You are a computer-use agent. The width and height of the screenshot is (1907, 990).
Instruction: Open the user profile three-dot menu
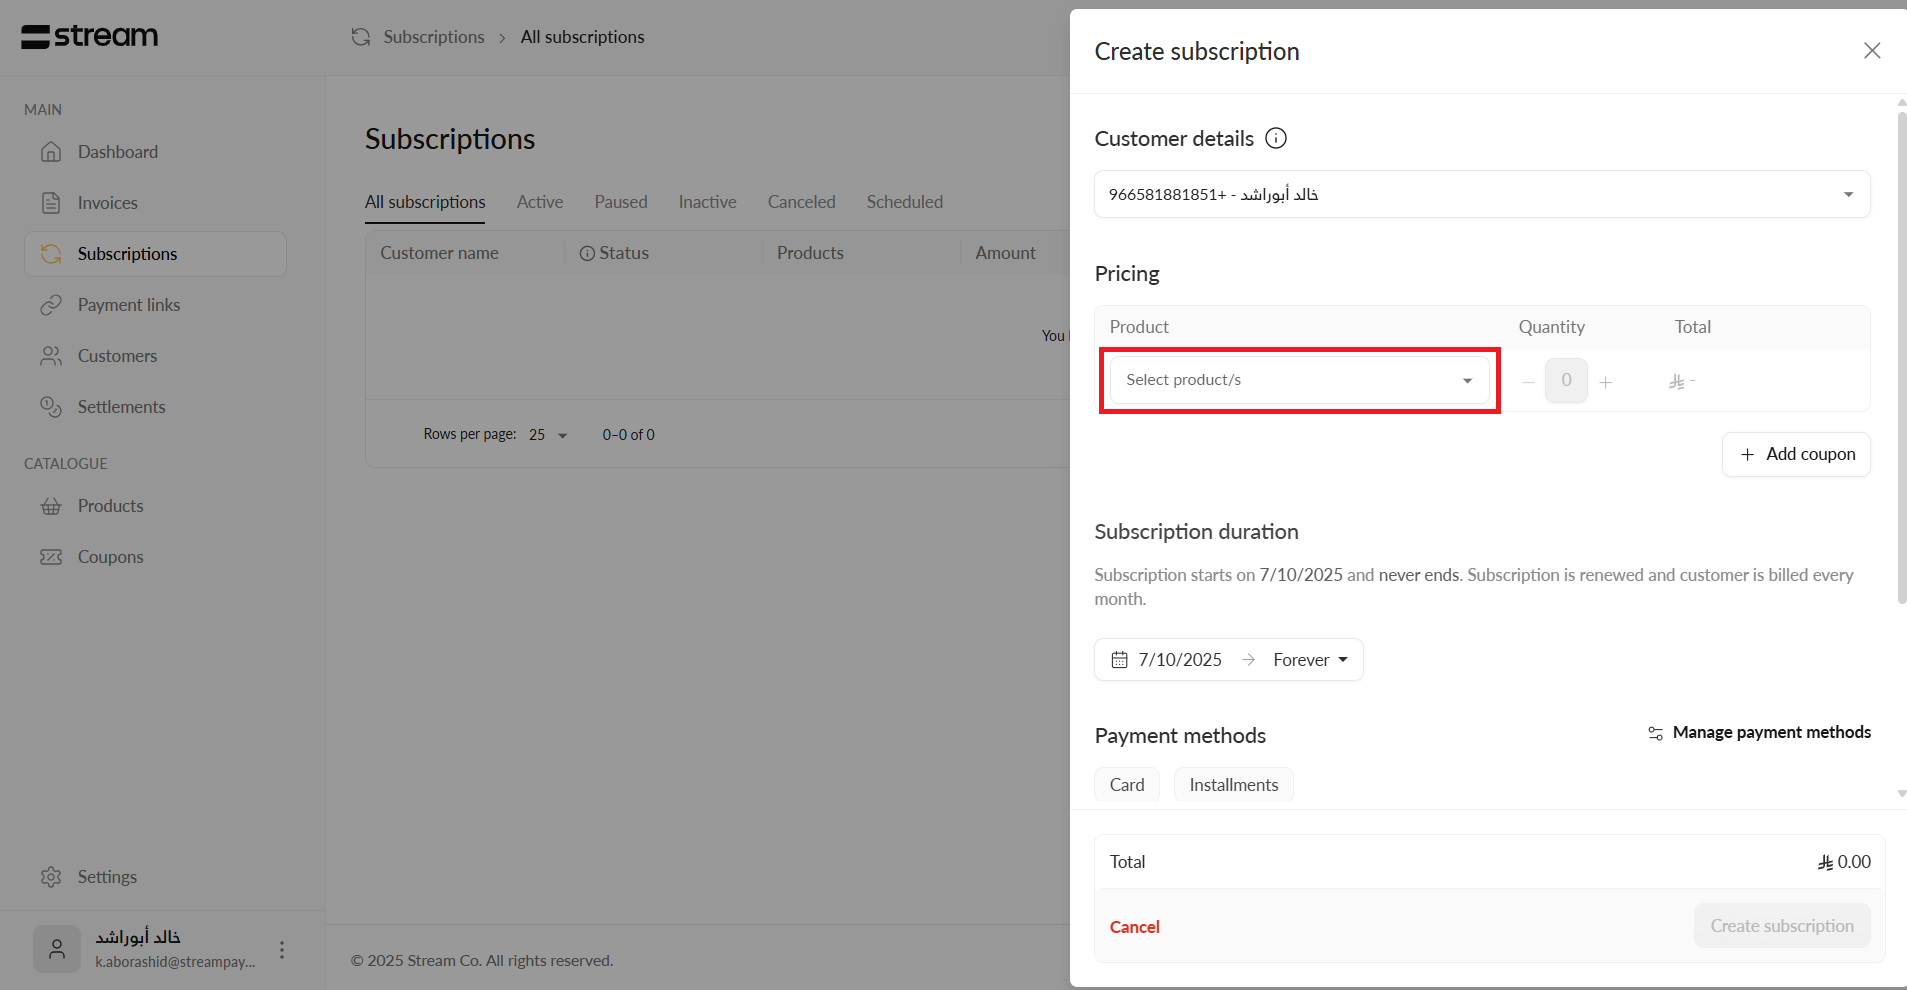pyautogui.click(x=282, y=949)
